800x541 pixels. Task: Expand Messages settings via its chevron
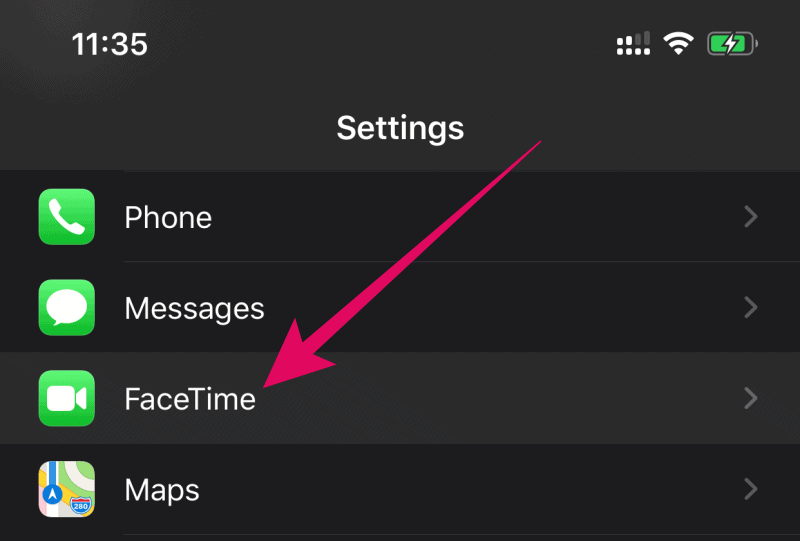(x=751, y=308)
